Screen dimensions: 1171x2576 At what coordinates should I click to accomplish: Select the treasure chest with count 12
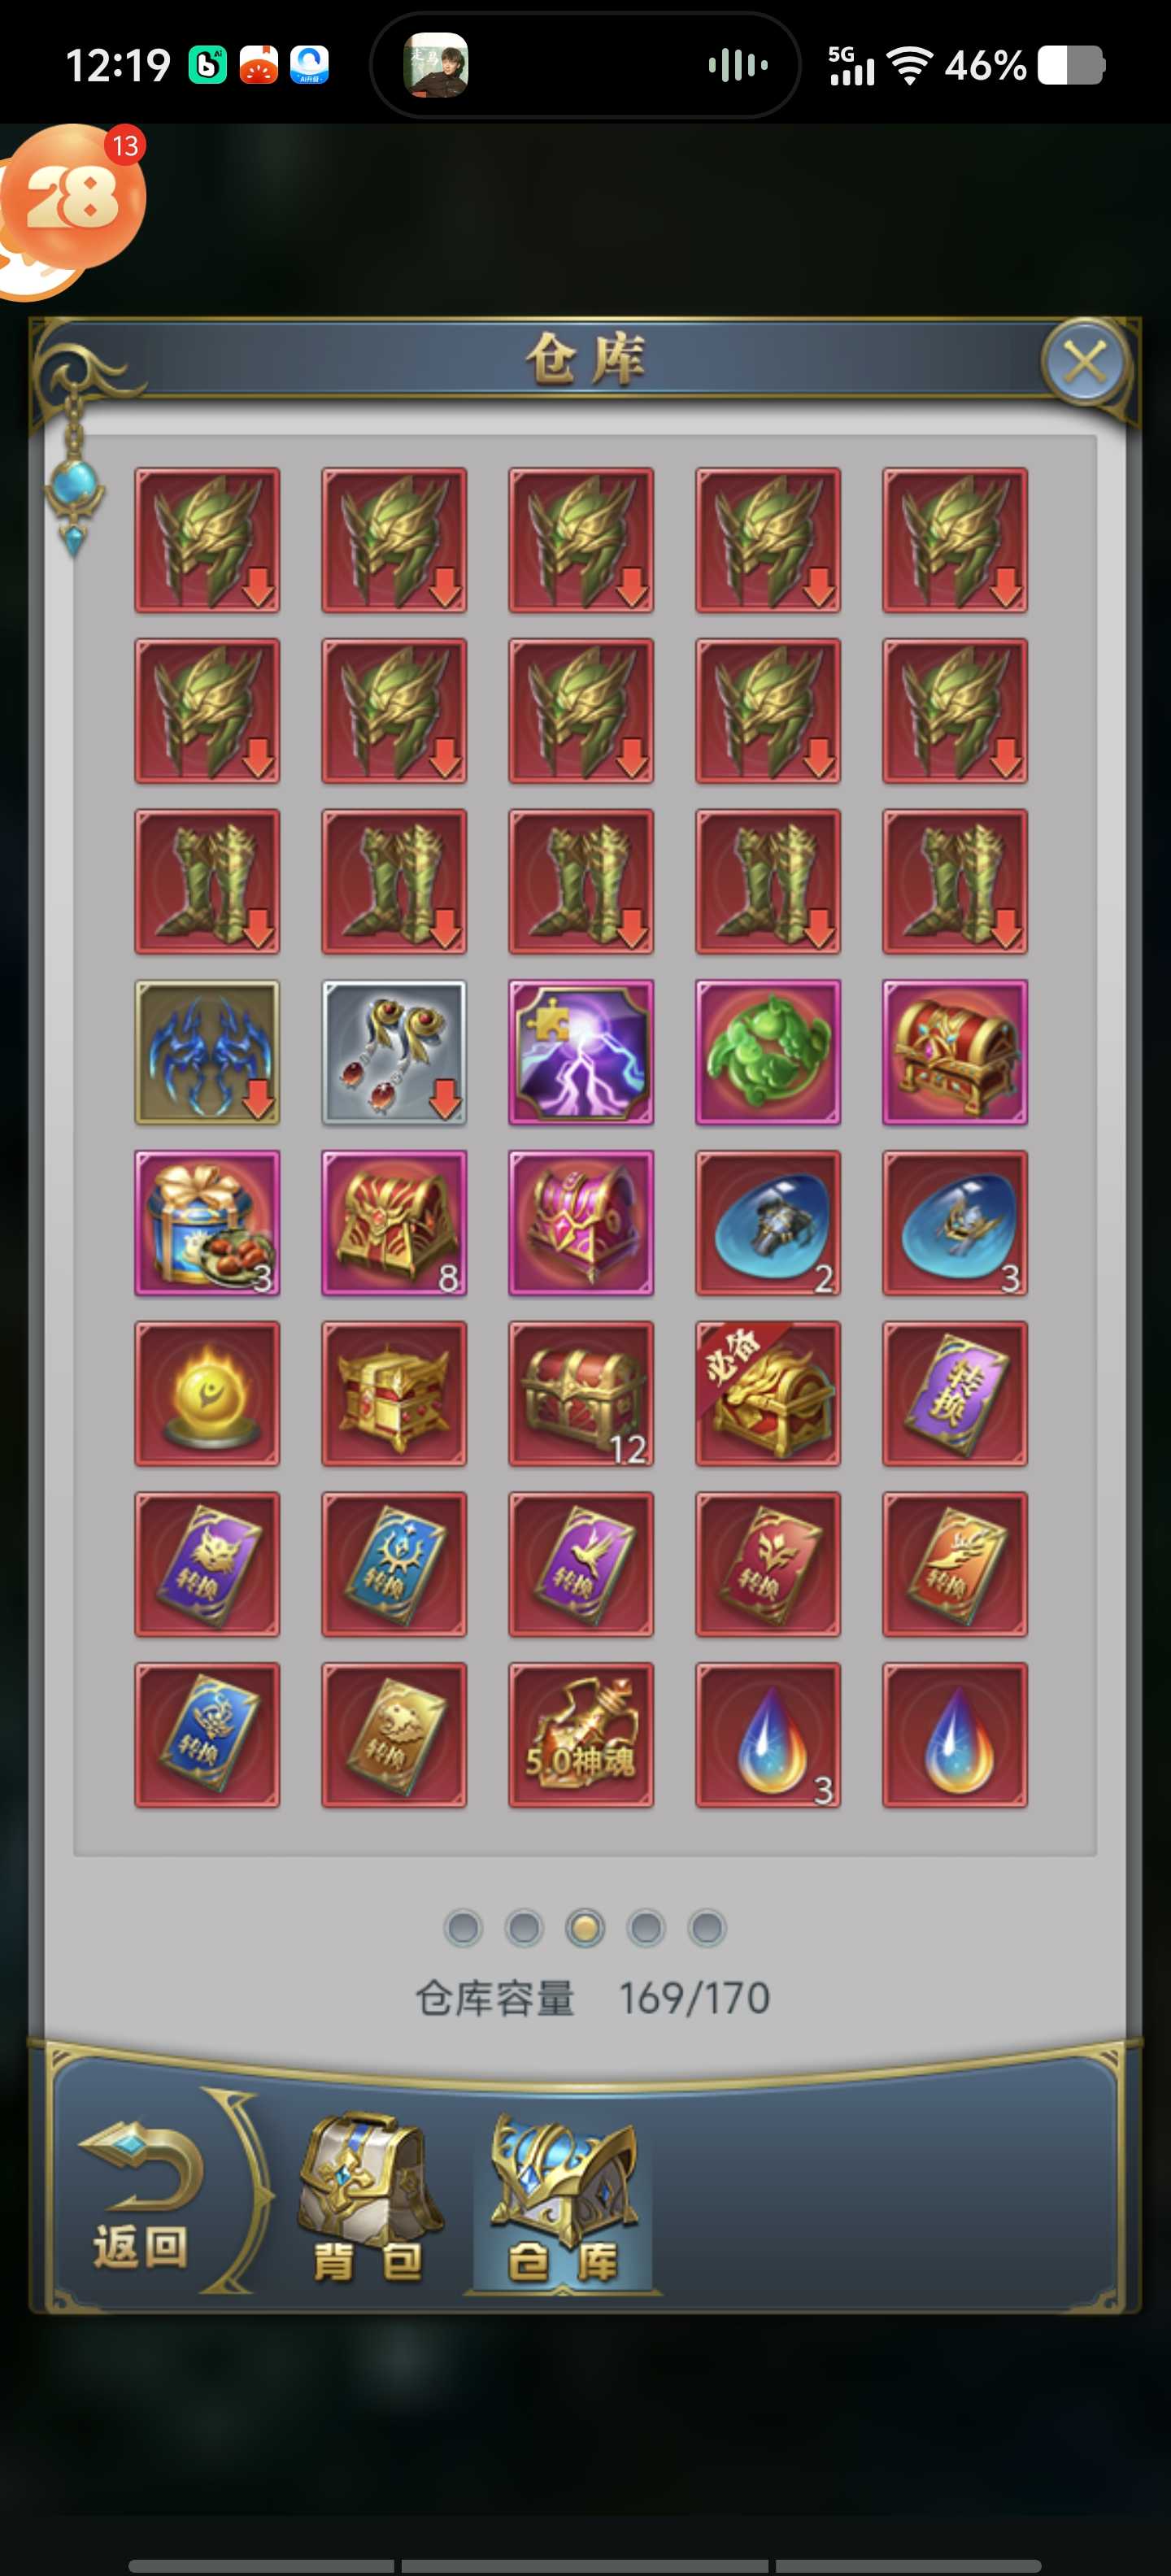(581, 1394)
